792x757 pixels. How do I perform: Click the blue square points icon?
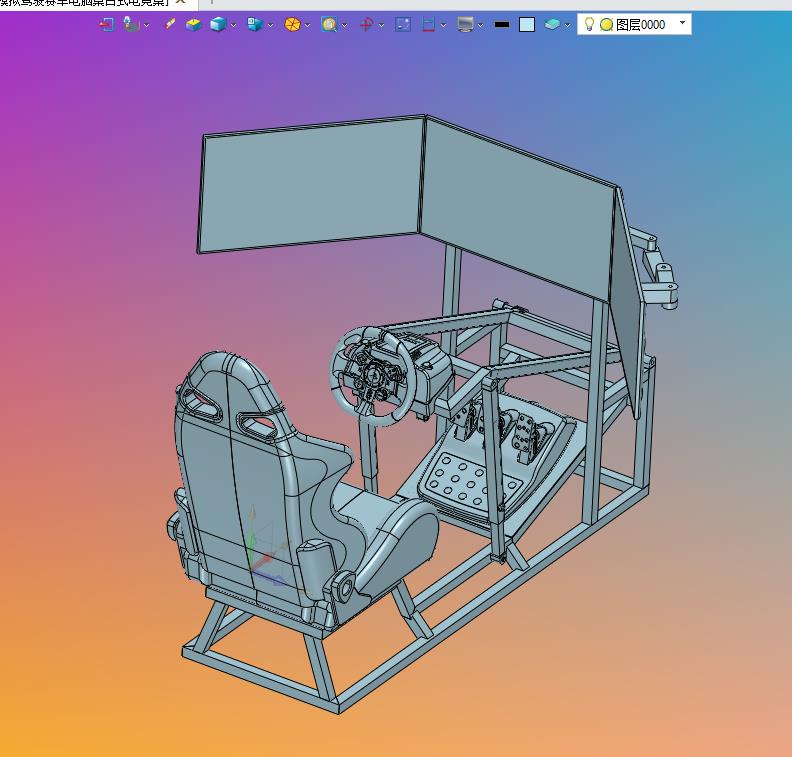pyautogui.click(x=403, y=24)
